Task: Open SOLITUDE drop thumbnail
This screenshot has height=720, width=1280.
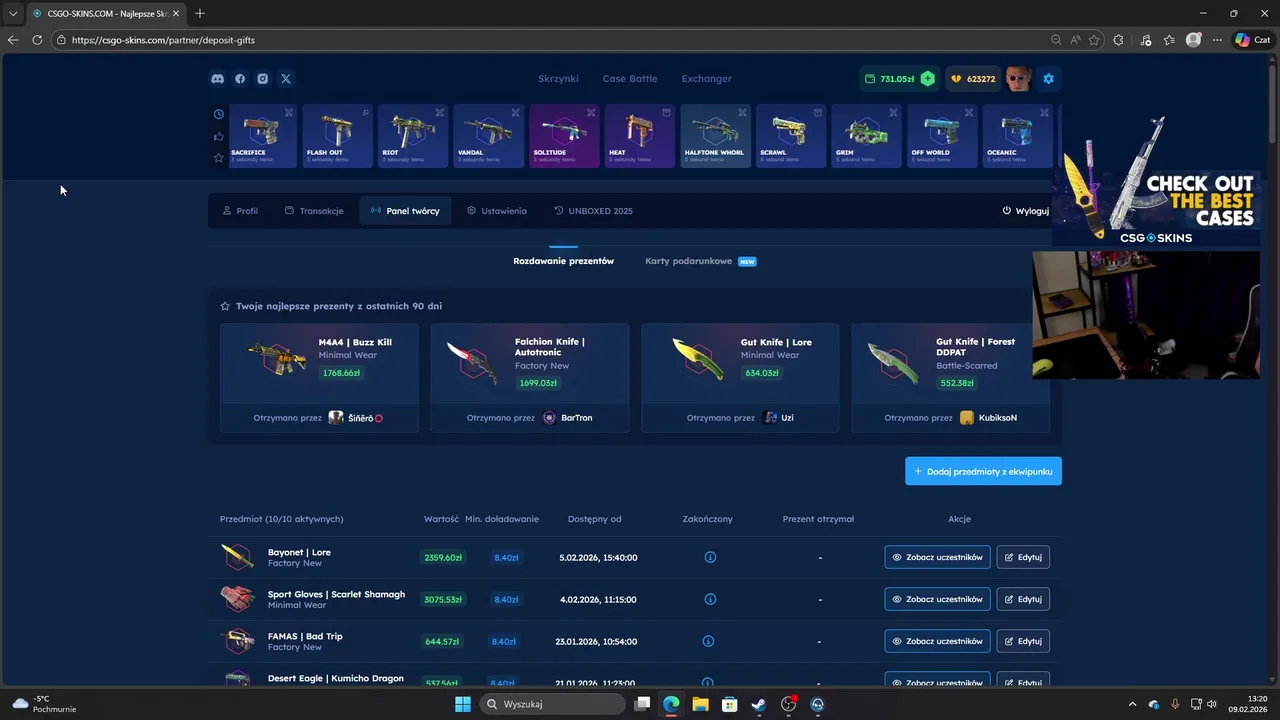Action: (564, 136)
